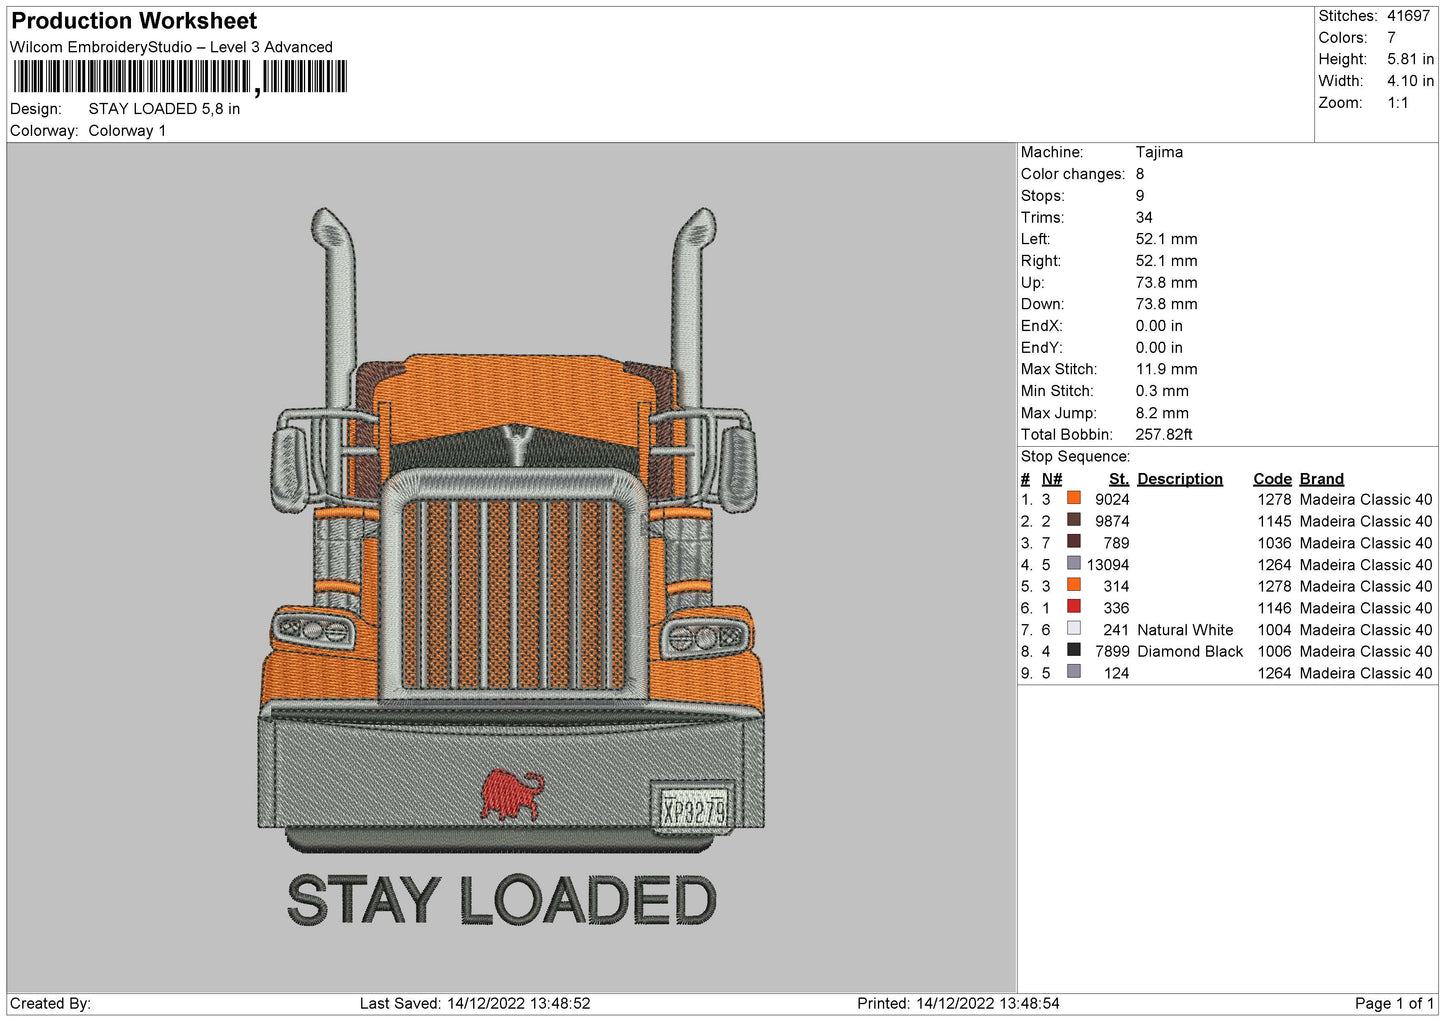Click the gray swatch in stop row 9

pyautogui.click(x=1074, y=672)
